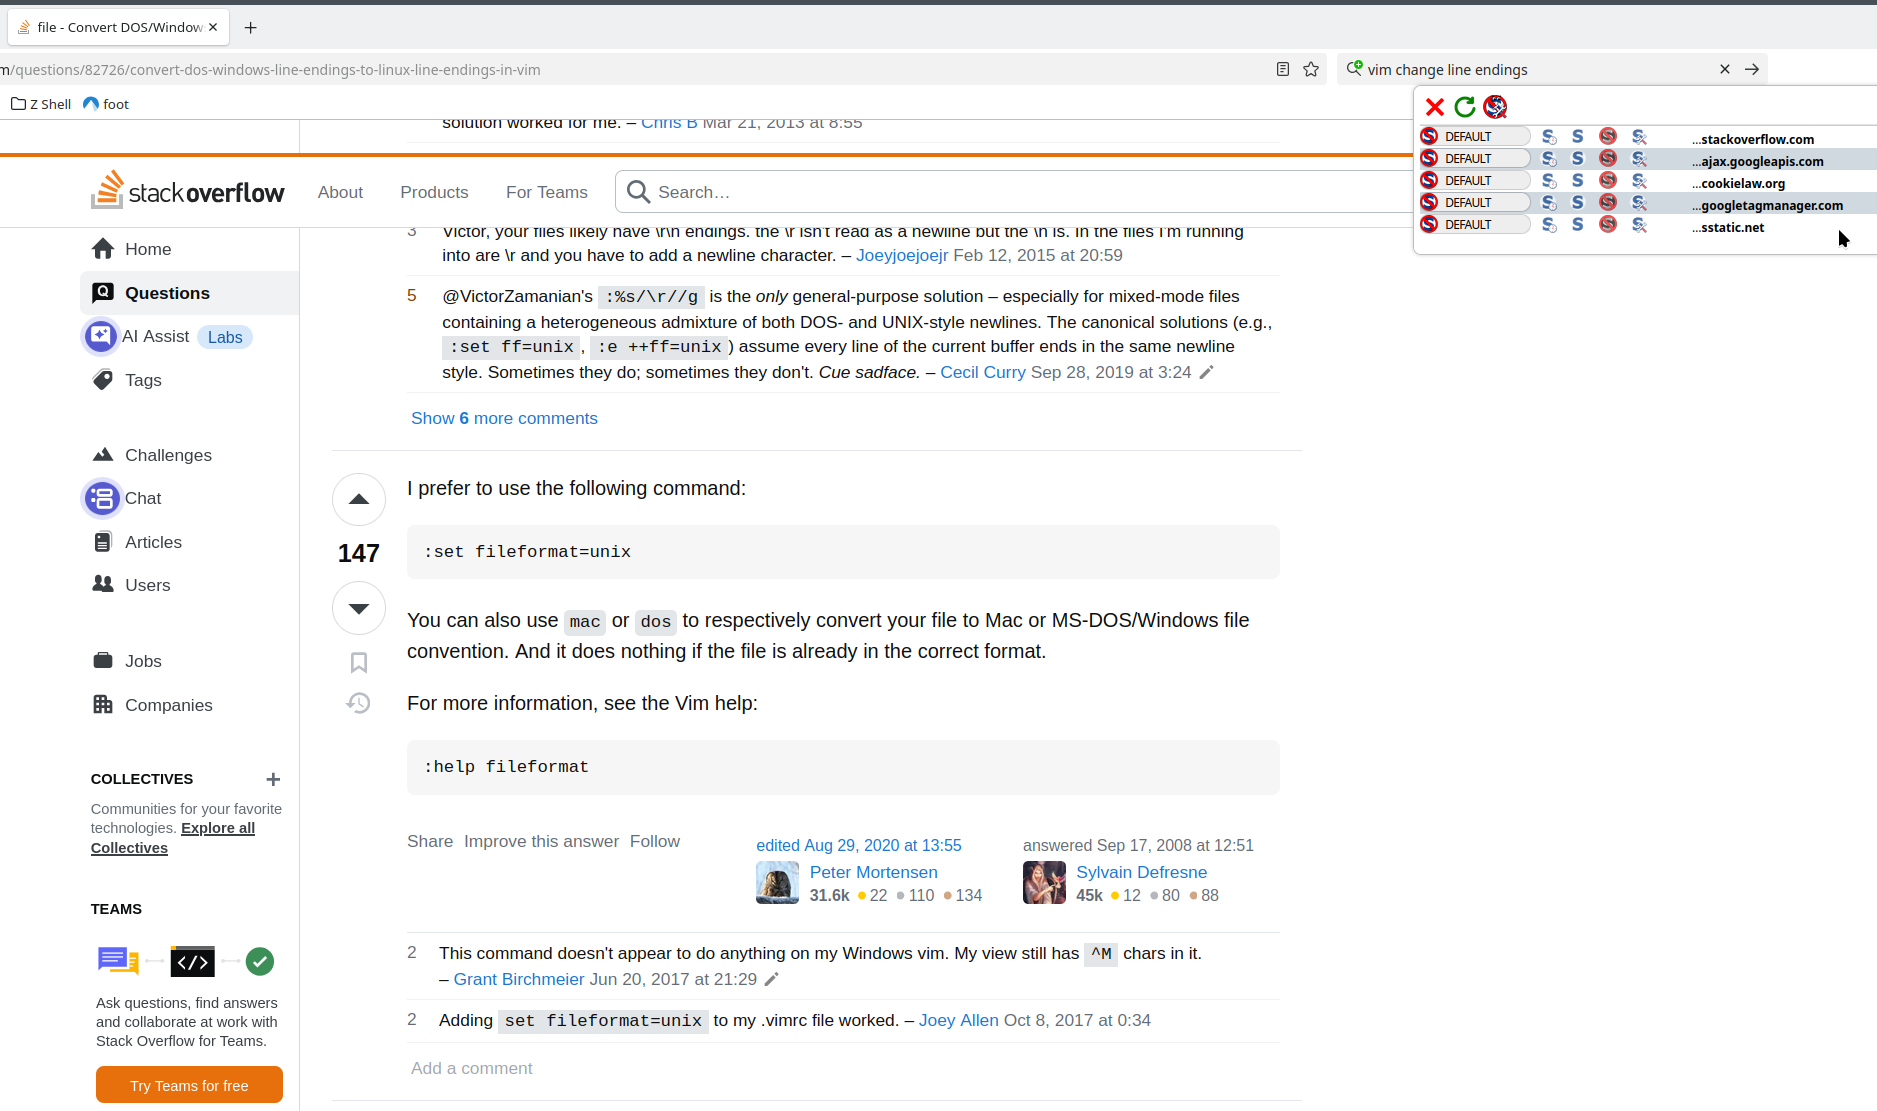Toggle Reader View in the address bar
The image size is (1877, 1111).
(x=1283, y=69)
